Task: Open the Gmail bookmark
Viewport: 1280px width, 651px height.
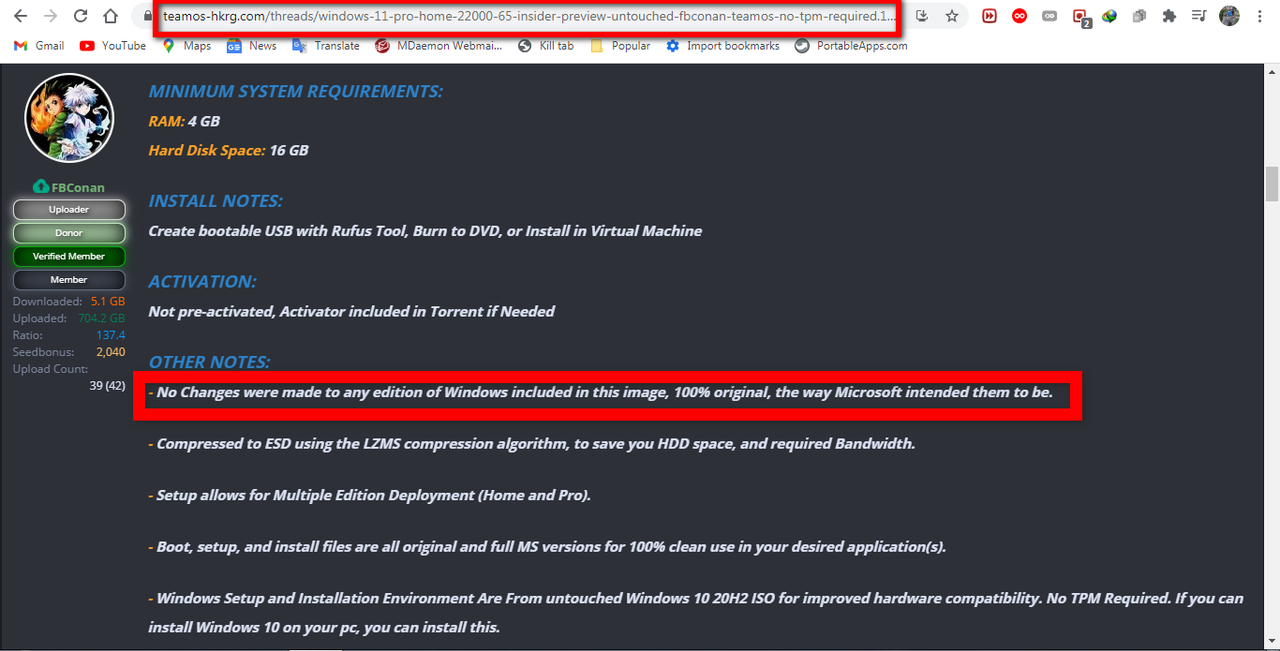Action: pos(39,46)
